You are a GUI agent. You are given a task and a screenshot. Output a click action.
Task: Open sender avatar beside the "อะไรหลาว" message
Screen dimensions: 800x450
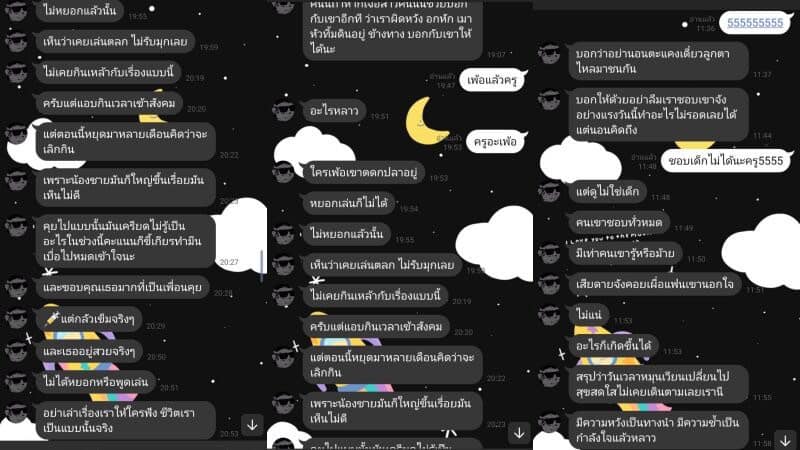click(283, 110)
